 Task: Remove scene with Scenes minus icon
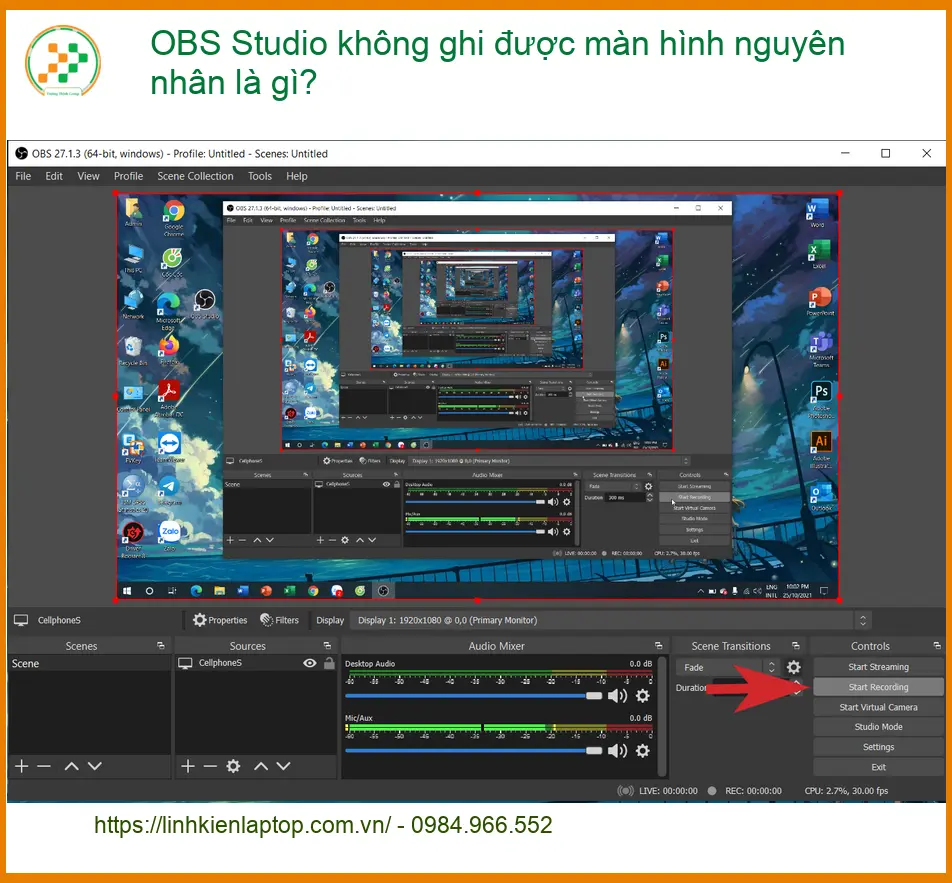[44, 766]
